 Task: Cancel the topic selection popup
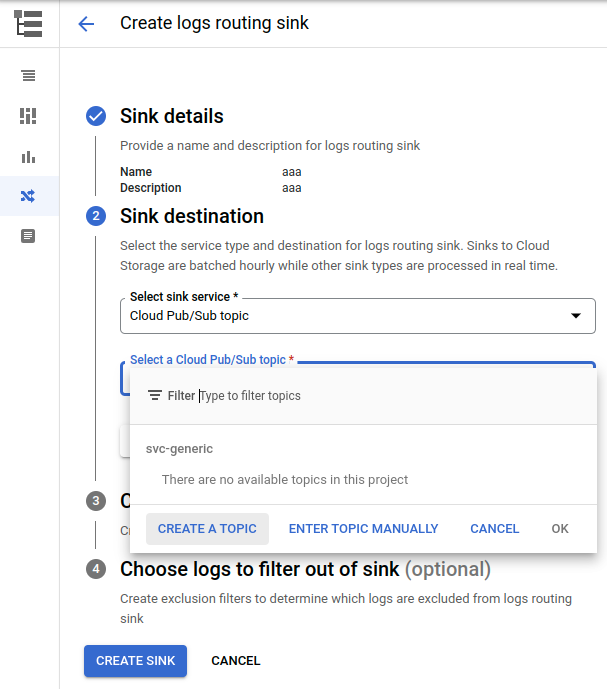(494, 529)
